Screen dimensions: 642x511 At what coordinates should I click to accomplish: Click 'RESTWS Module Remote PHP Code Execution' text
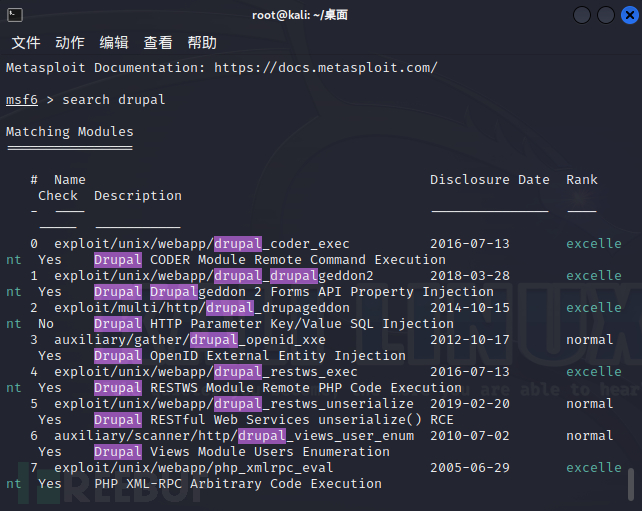[x=306, y=387]
